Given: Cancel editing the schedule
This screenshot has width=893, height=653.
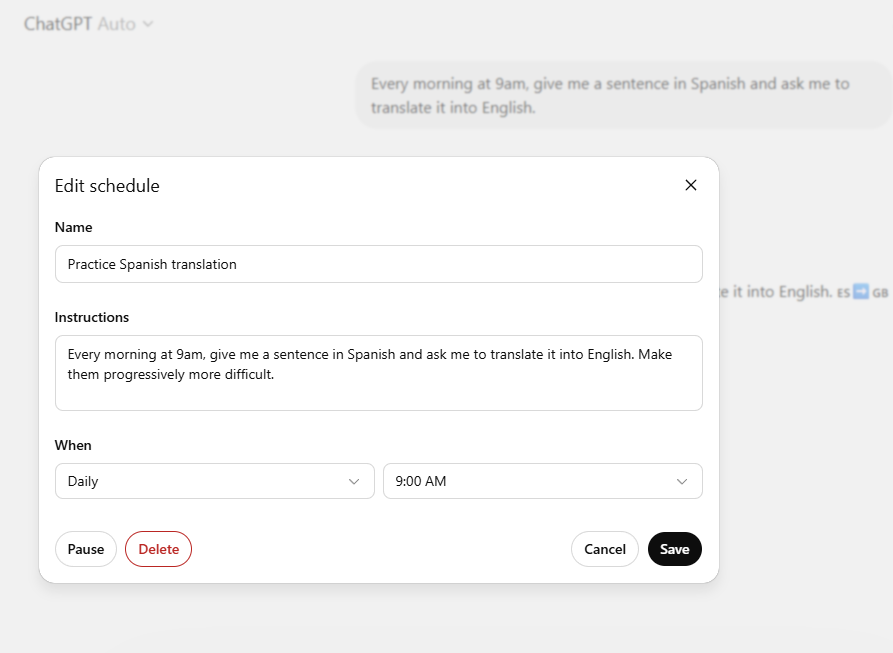Looking at the screenshot, I should 604,549.
